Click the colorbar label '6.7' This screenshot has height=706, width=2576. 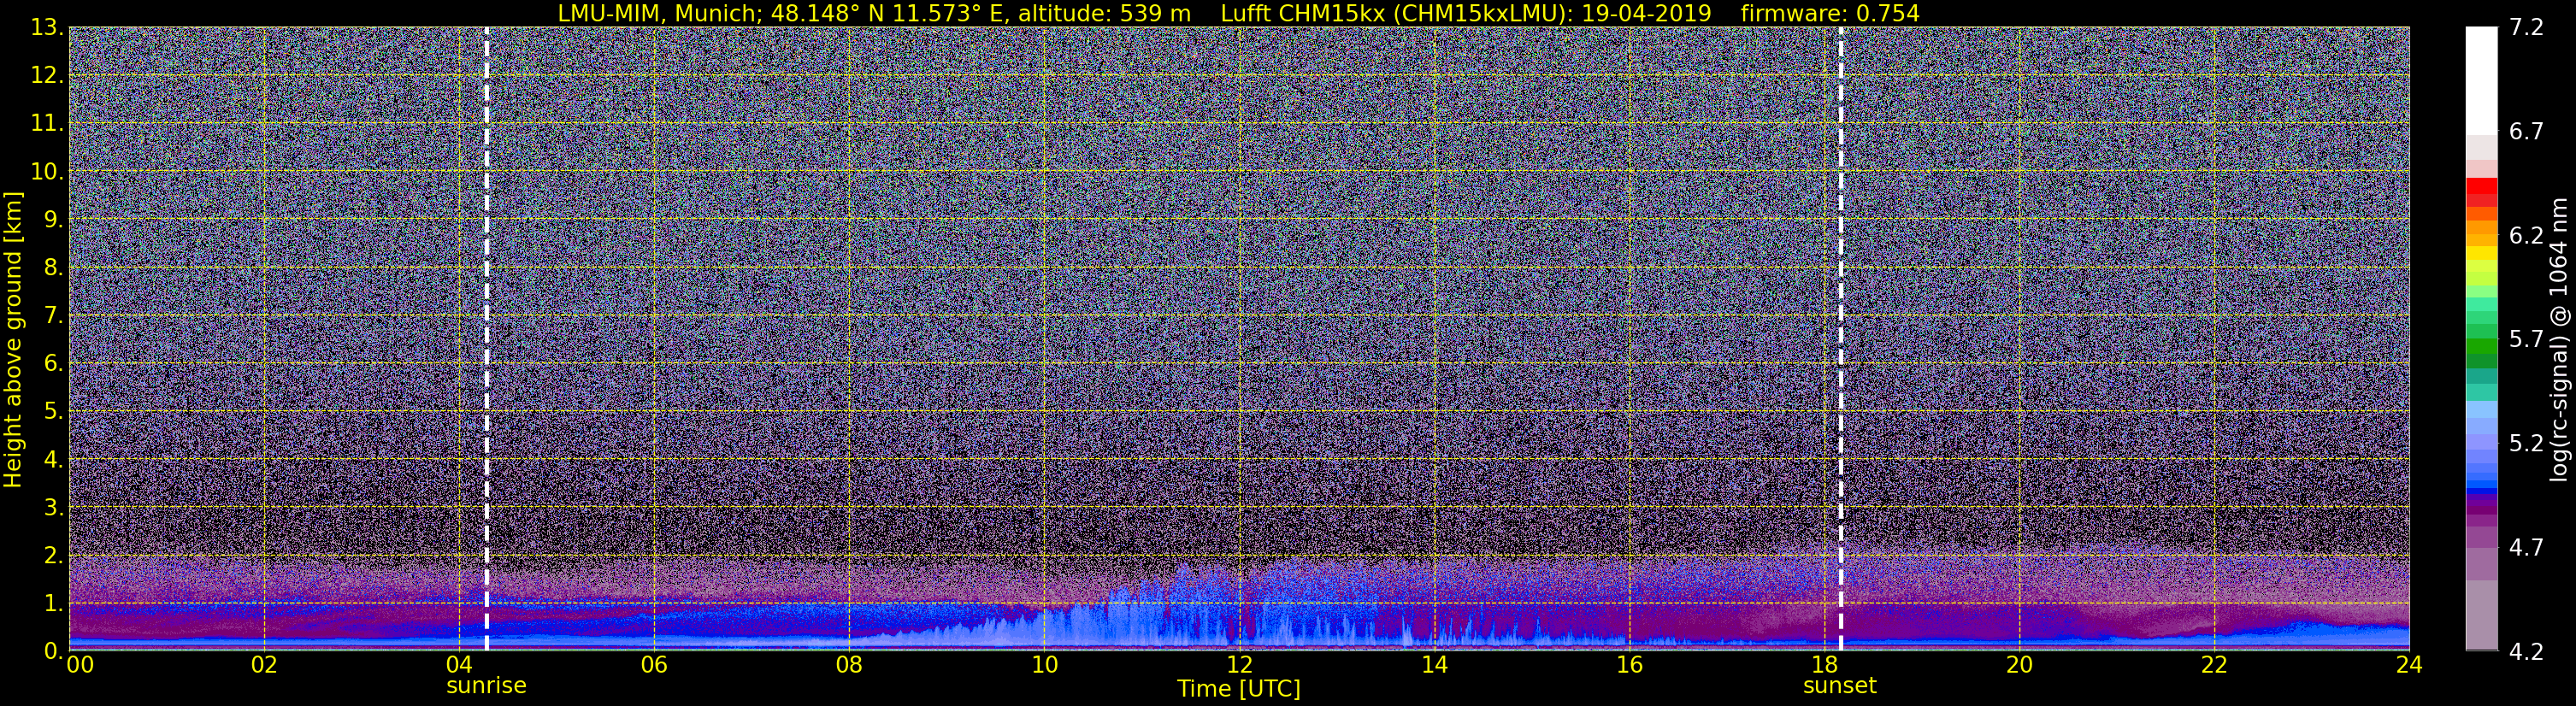2526,132
